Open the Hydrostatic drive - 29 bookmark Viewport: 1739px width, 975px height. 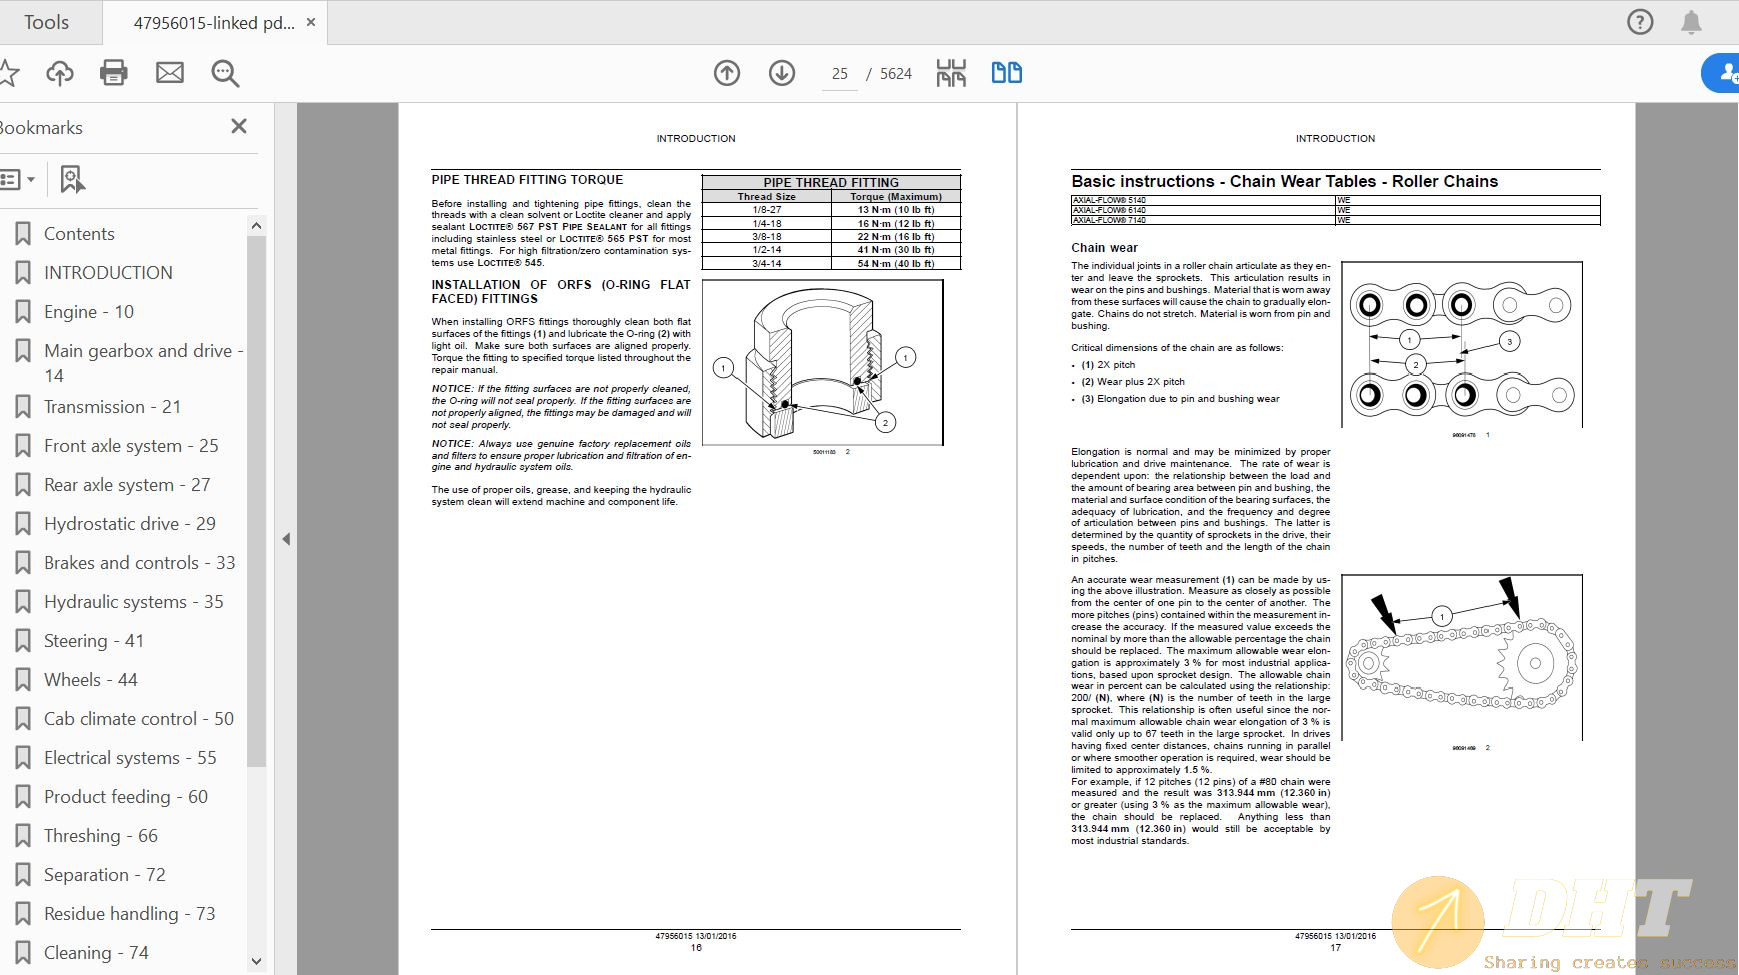(130, 524)
